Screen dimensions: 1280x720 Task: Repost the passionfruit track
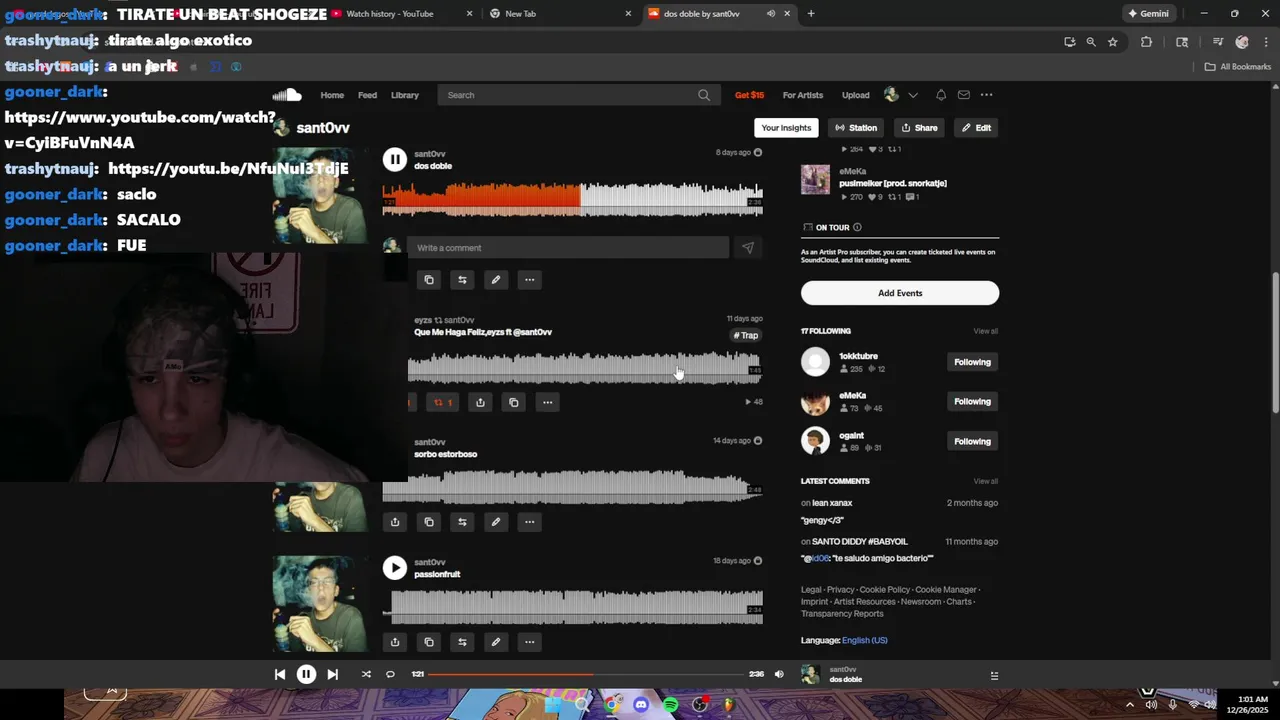point(462,642)
